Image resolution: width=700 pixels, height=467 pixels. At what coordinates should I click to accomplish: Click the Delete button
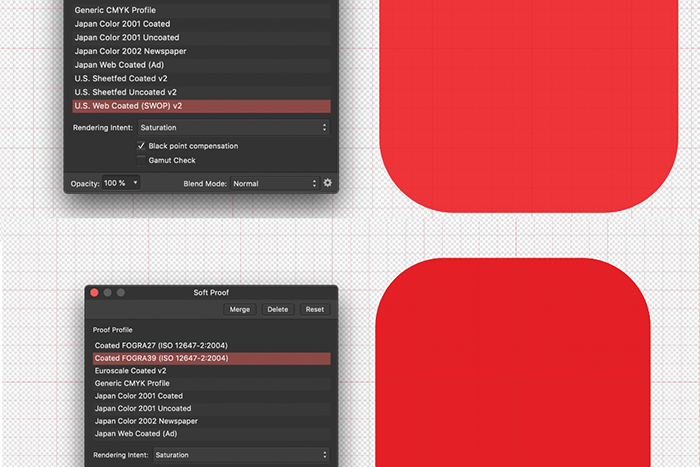click(277, 310)
